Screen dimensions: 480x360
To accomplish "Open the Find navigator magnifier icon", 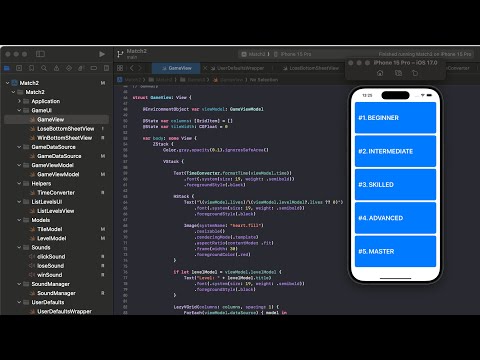I will 44,68.
